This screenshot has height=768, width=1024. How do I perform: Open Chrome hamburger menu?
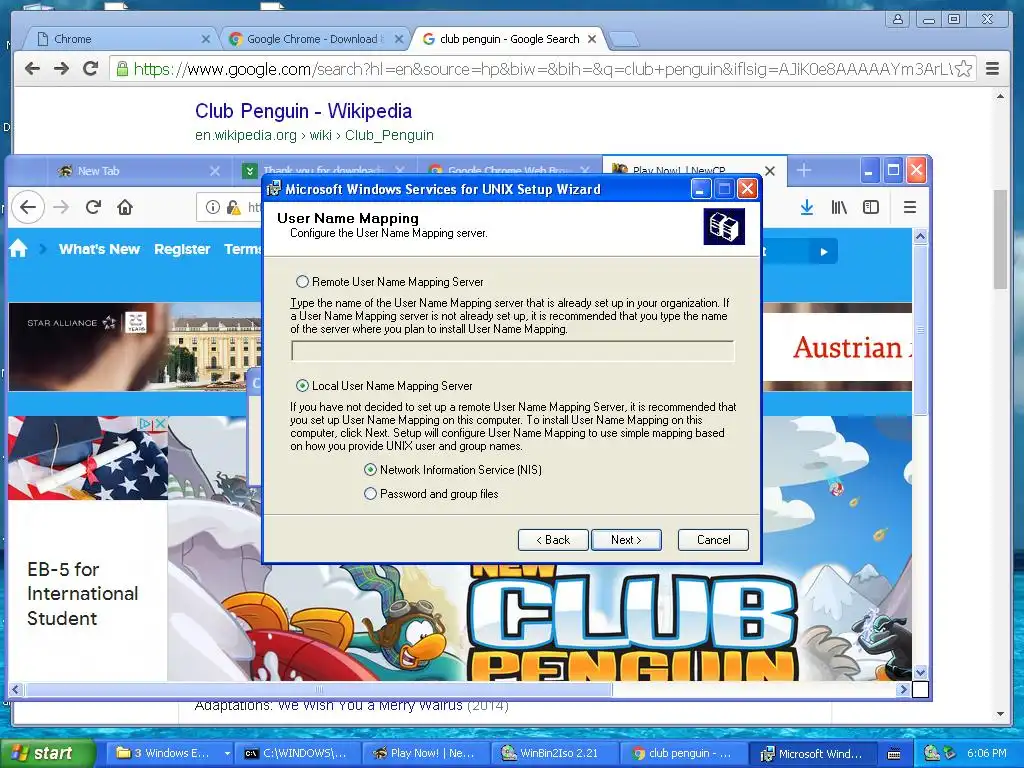coord(993,69)
